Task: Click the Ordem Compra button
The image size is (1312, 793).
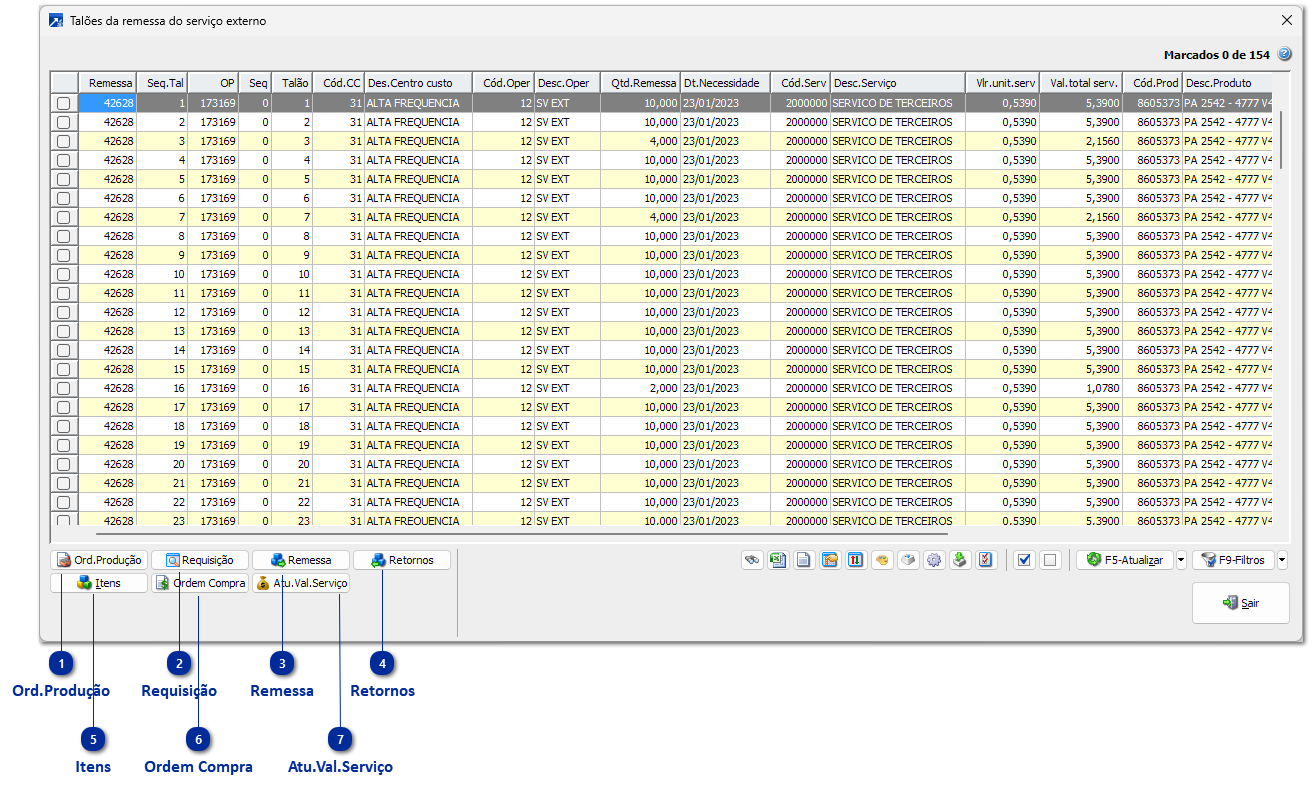Action: [200, 583]
